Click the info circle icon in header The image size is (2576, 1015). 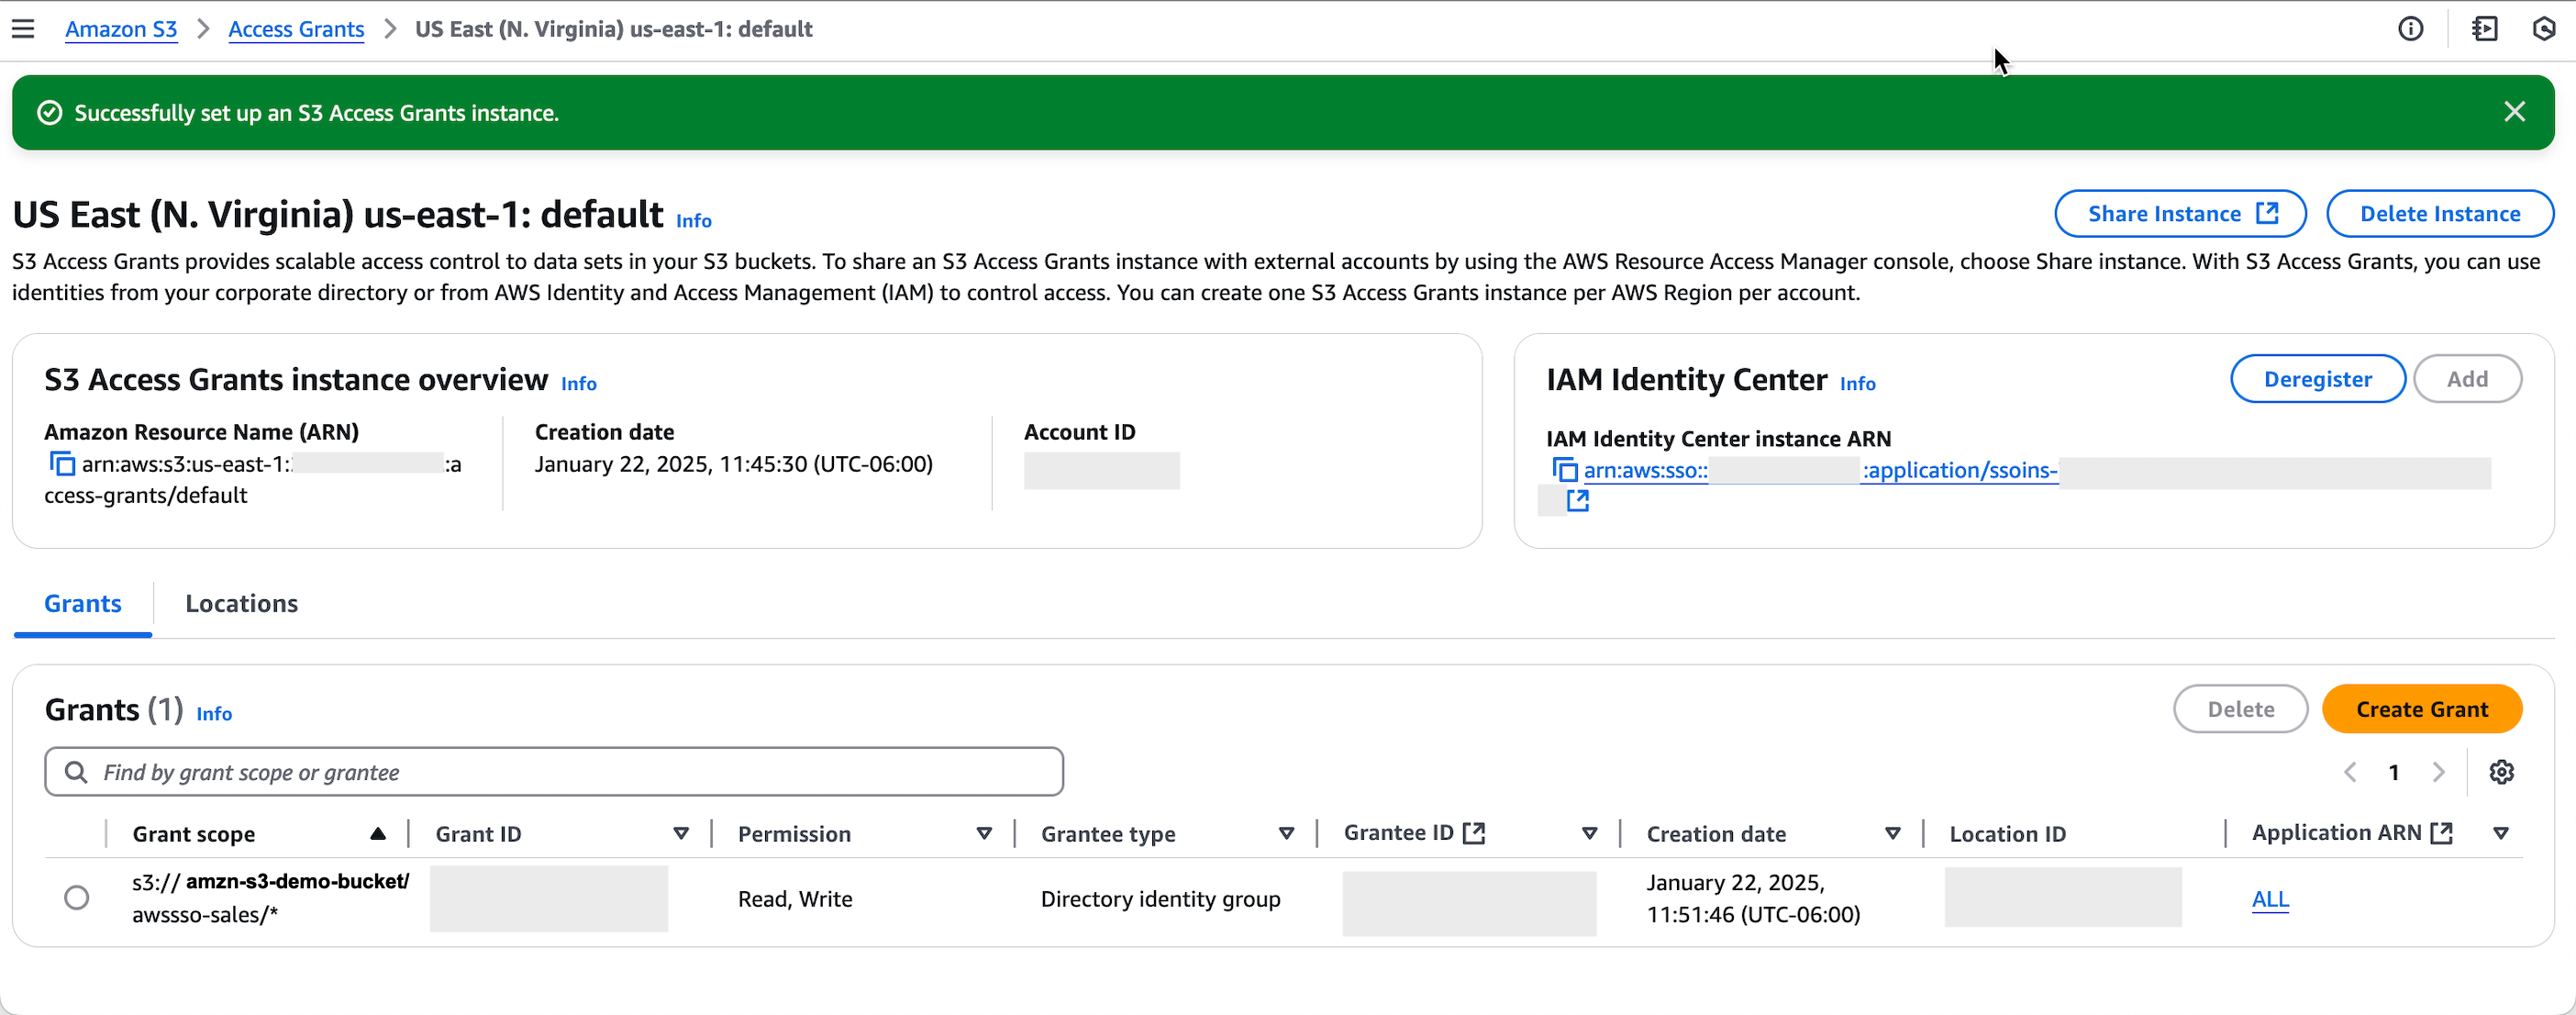[x=2410, y=29]
